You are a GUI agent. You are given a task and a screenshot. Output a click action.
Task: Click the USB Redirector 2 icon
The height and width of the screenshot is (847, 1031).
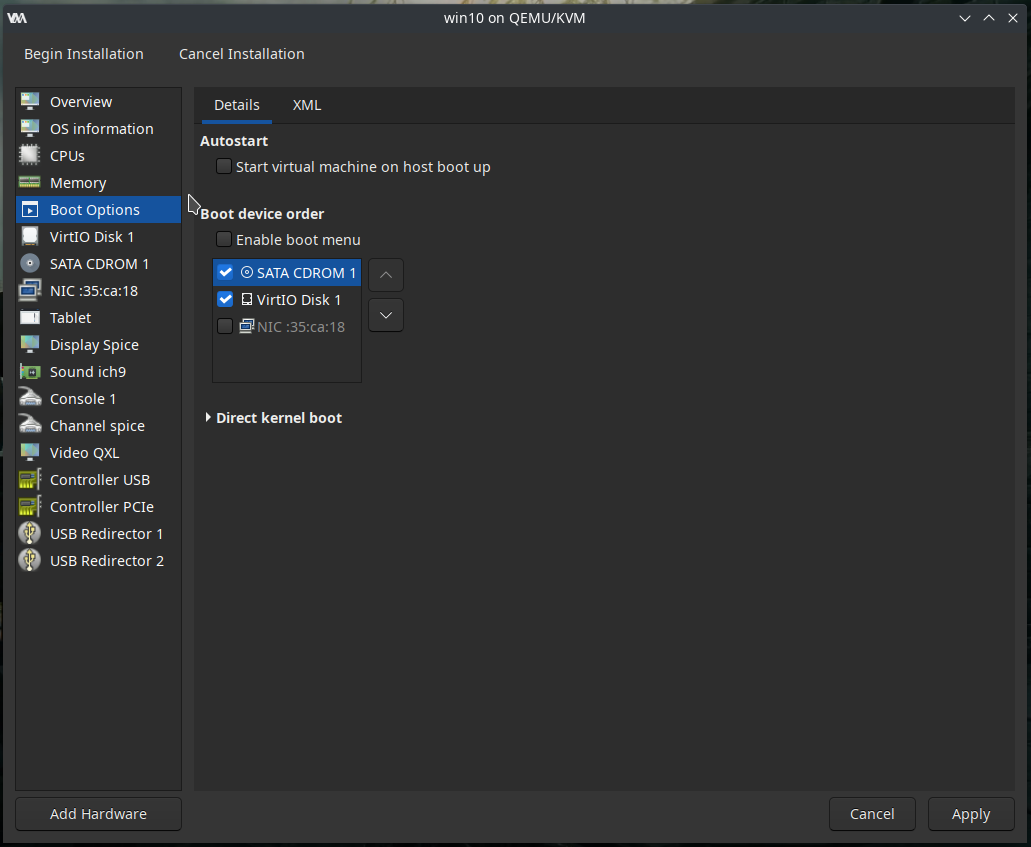pyautogui.click(x=30, y=561)
